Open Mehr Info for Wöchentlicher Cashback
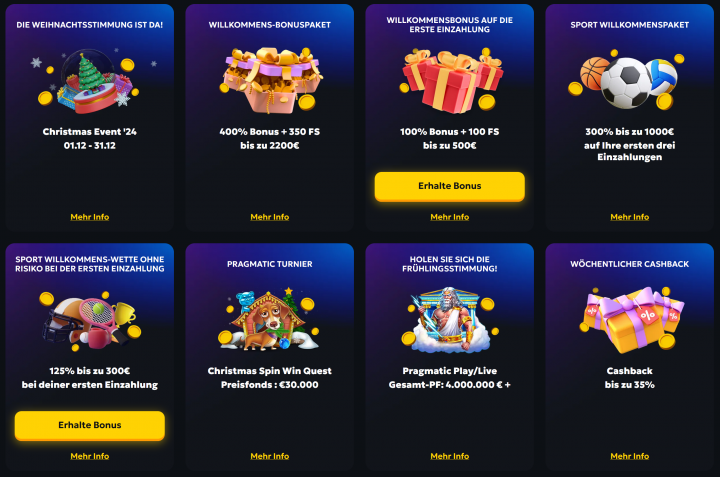 [630, 456]
